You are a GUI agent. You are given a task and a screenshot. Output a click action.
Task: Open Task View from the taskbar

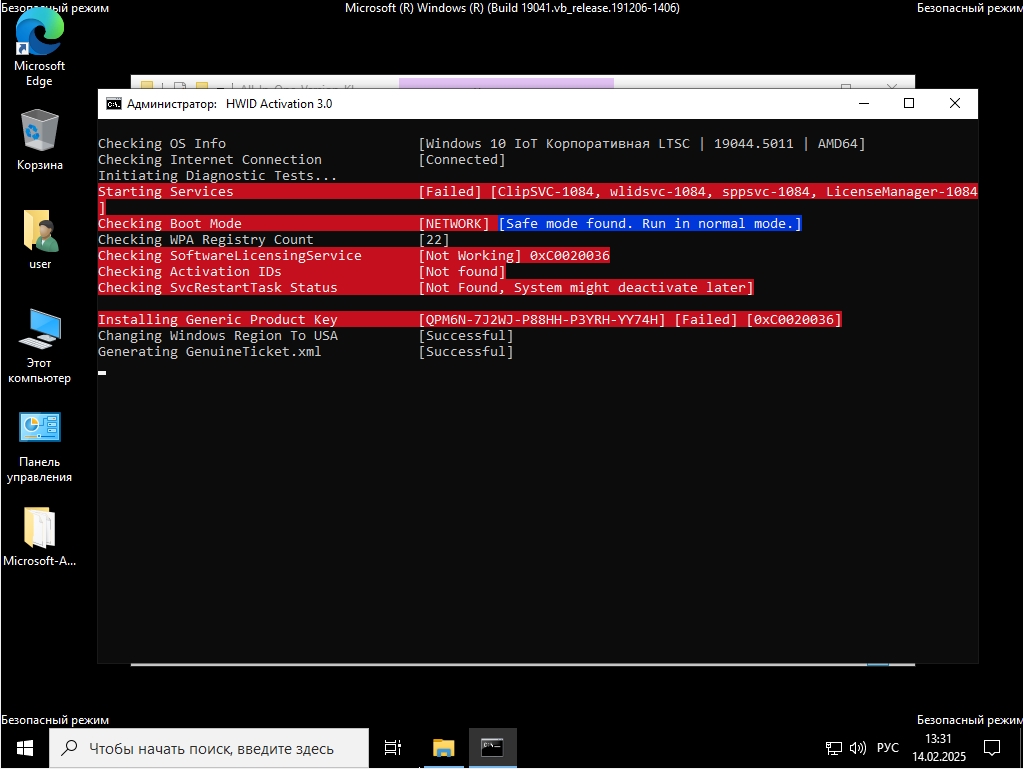pos(393,748)
